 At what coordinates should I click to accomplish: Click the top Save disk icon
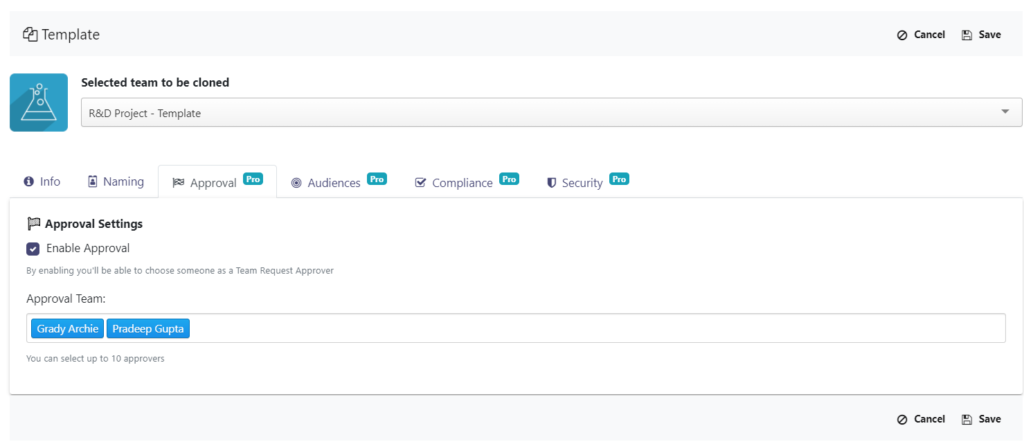click(967, 35)
